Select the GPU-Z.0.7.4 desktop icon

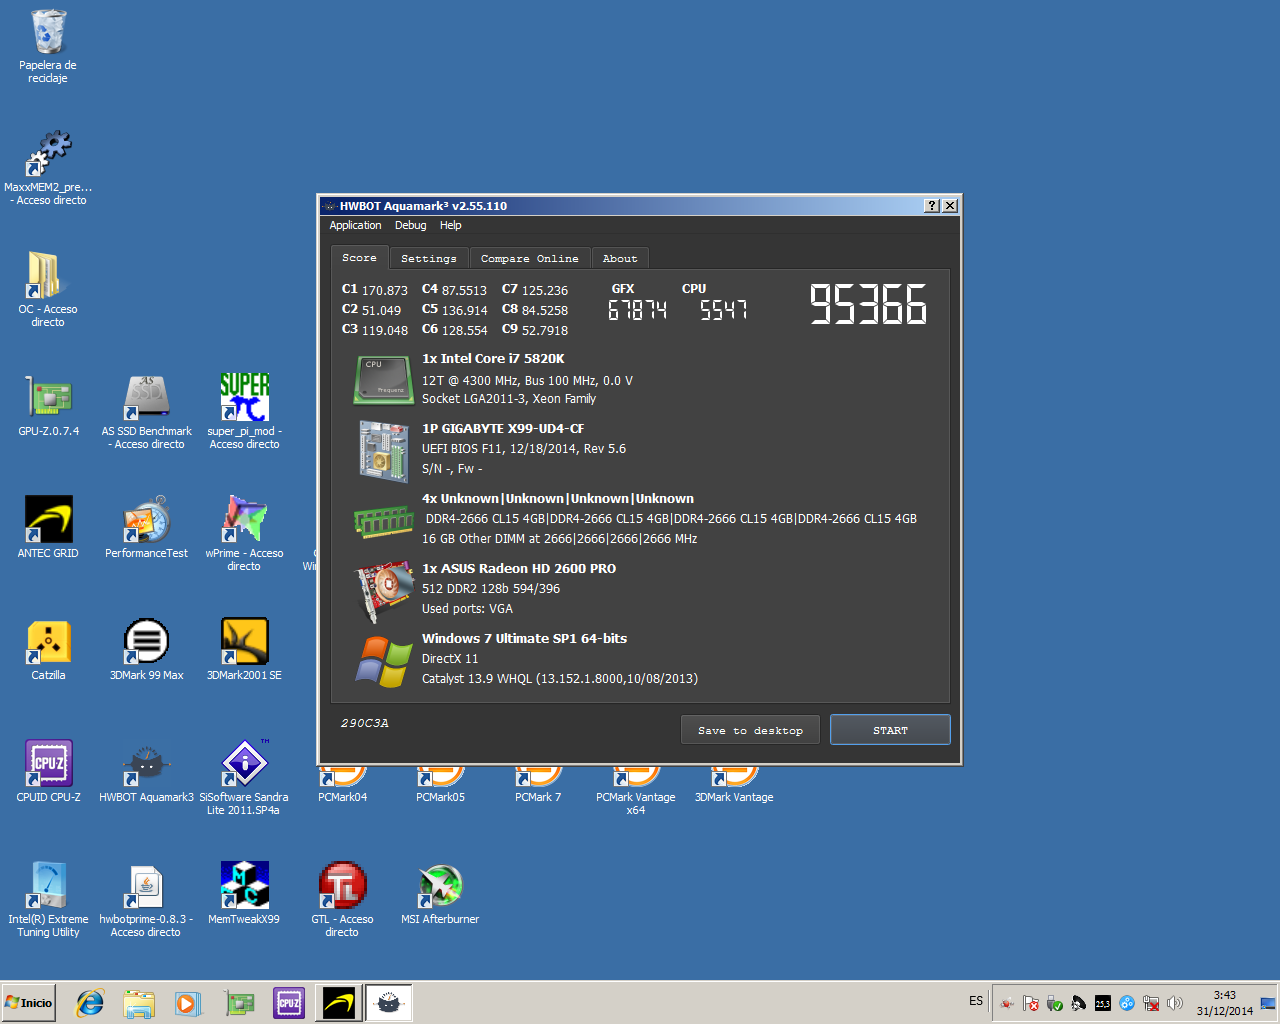click(x=48, y=398)
